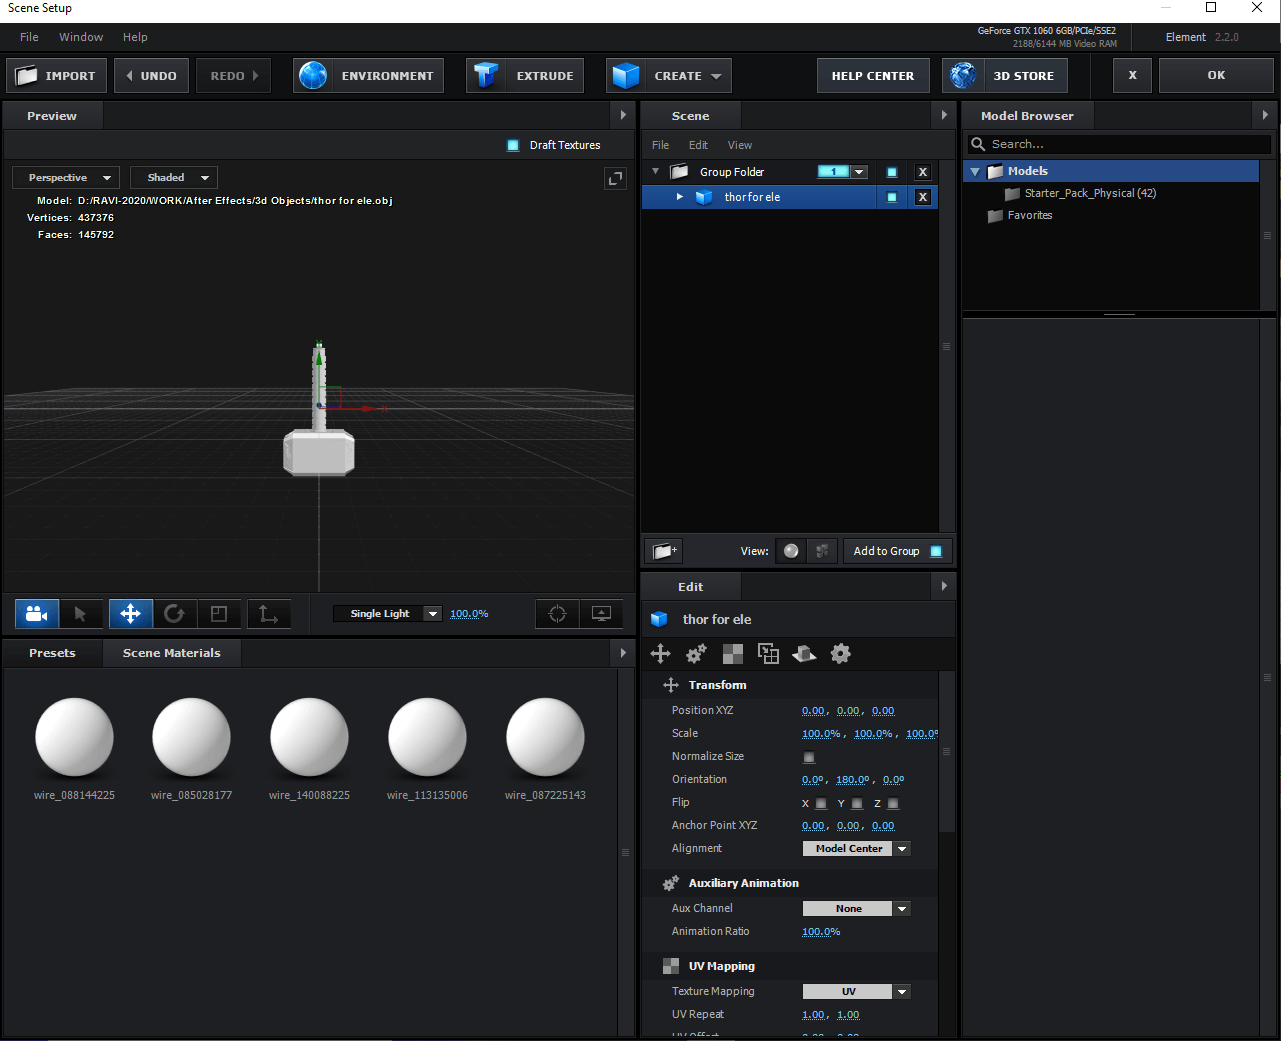
Task: Open the ENVIRONMENT settings
Action: [x=368, y=76]
